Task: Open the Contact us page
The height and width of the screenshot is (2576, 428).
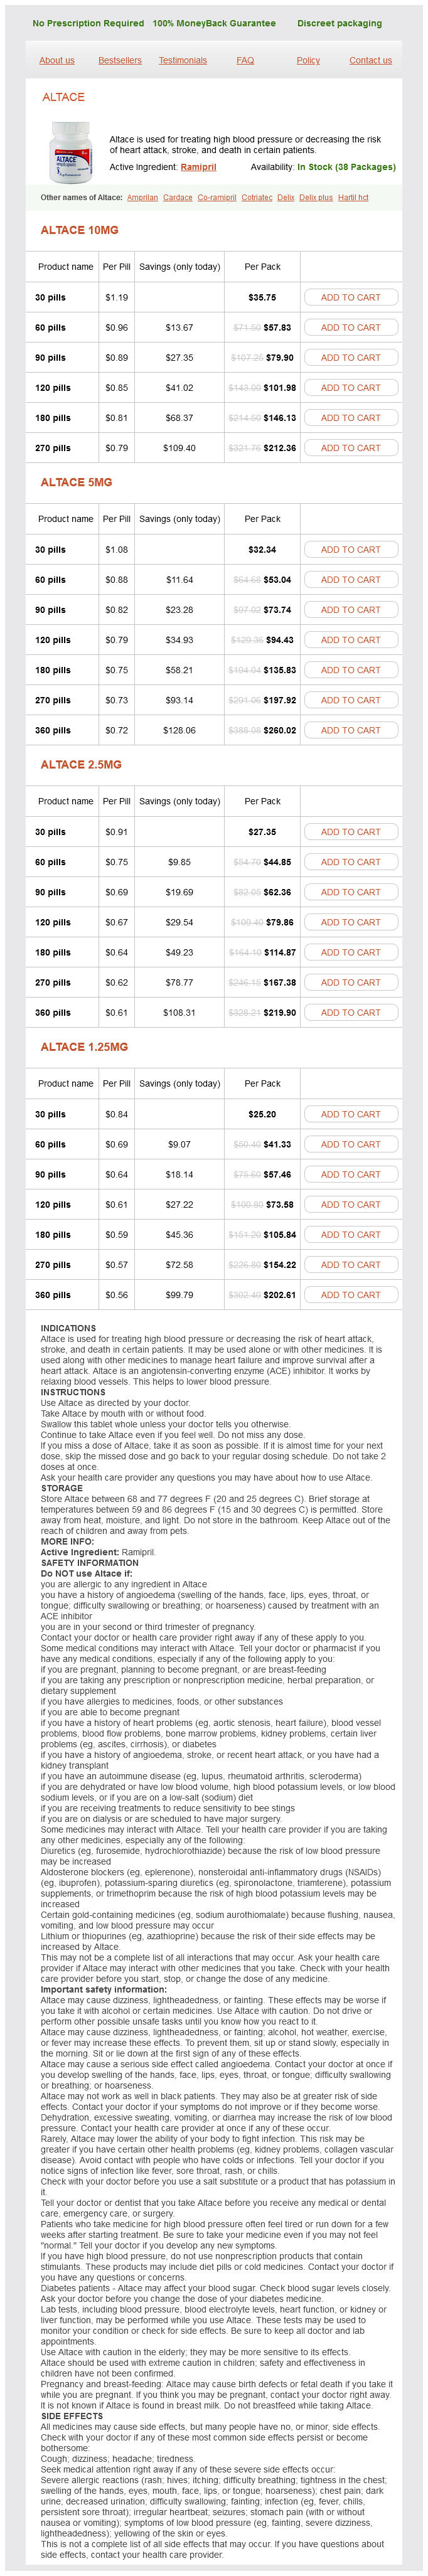Action: [x=370, y=61]
